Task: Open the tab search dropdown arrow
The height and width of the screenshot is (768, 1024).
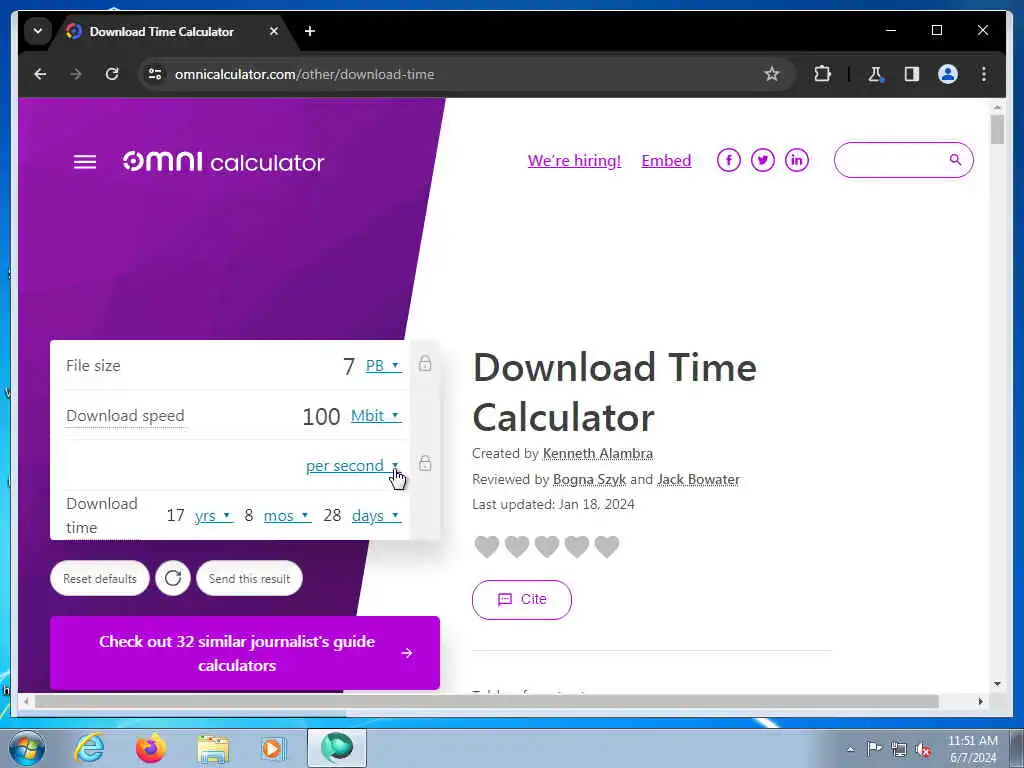Action: coord(38,31)
